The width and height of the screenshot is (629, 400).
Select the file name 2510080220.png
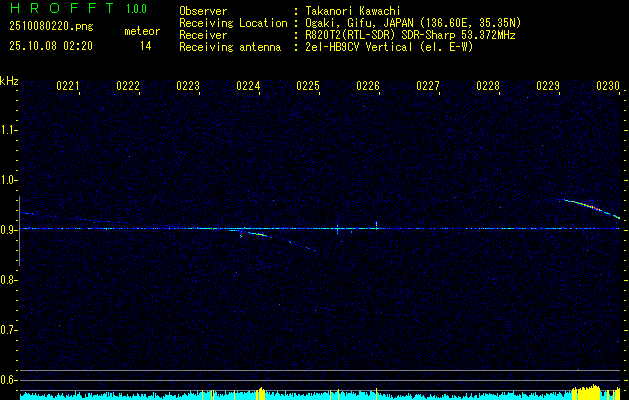coord(51,27)
